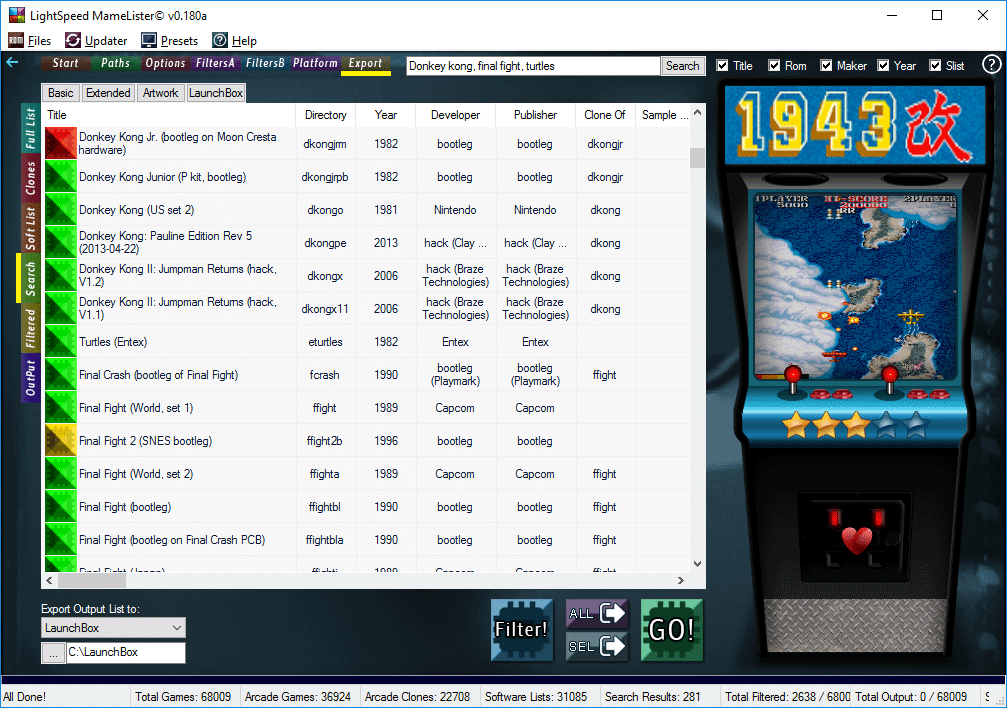
Task: Open the Clones side tab
Action: (30, 178)
